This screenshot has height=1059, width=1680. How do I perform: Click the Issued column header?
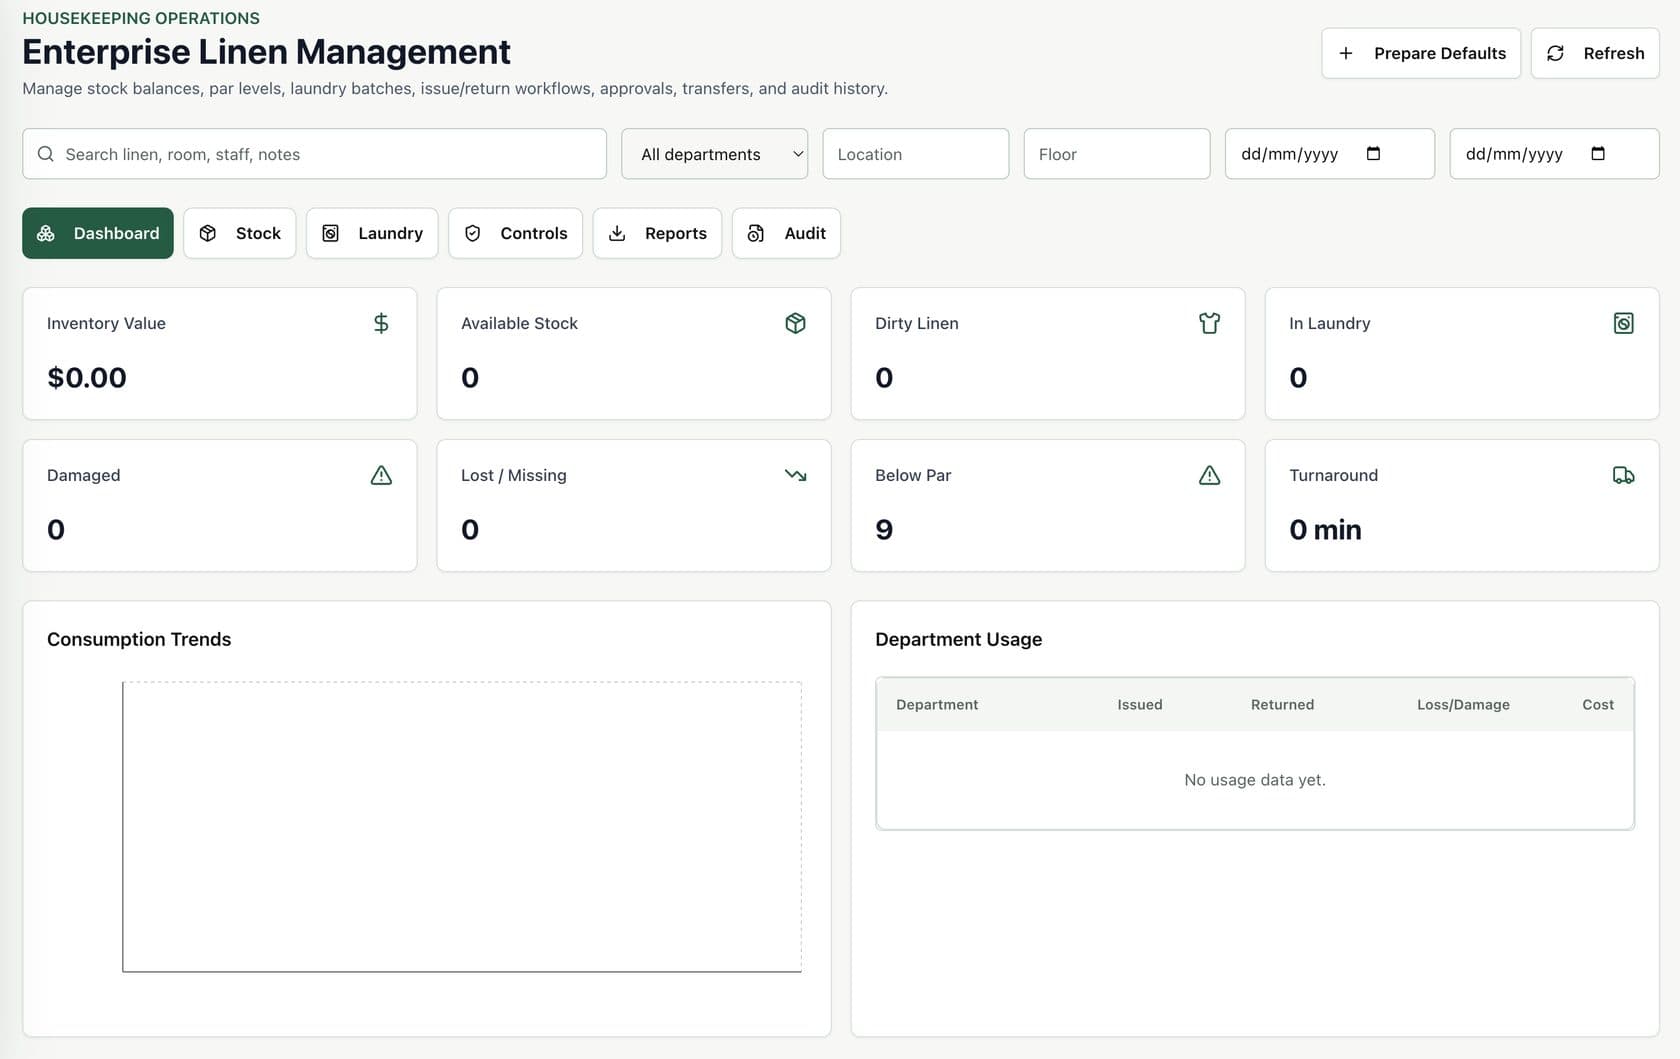[x=1140, y=705]
